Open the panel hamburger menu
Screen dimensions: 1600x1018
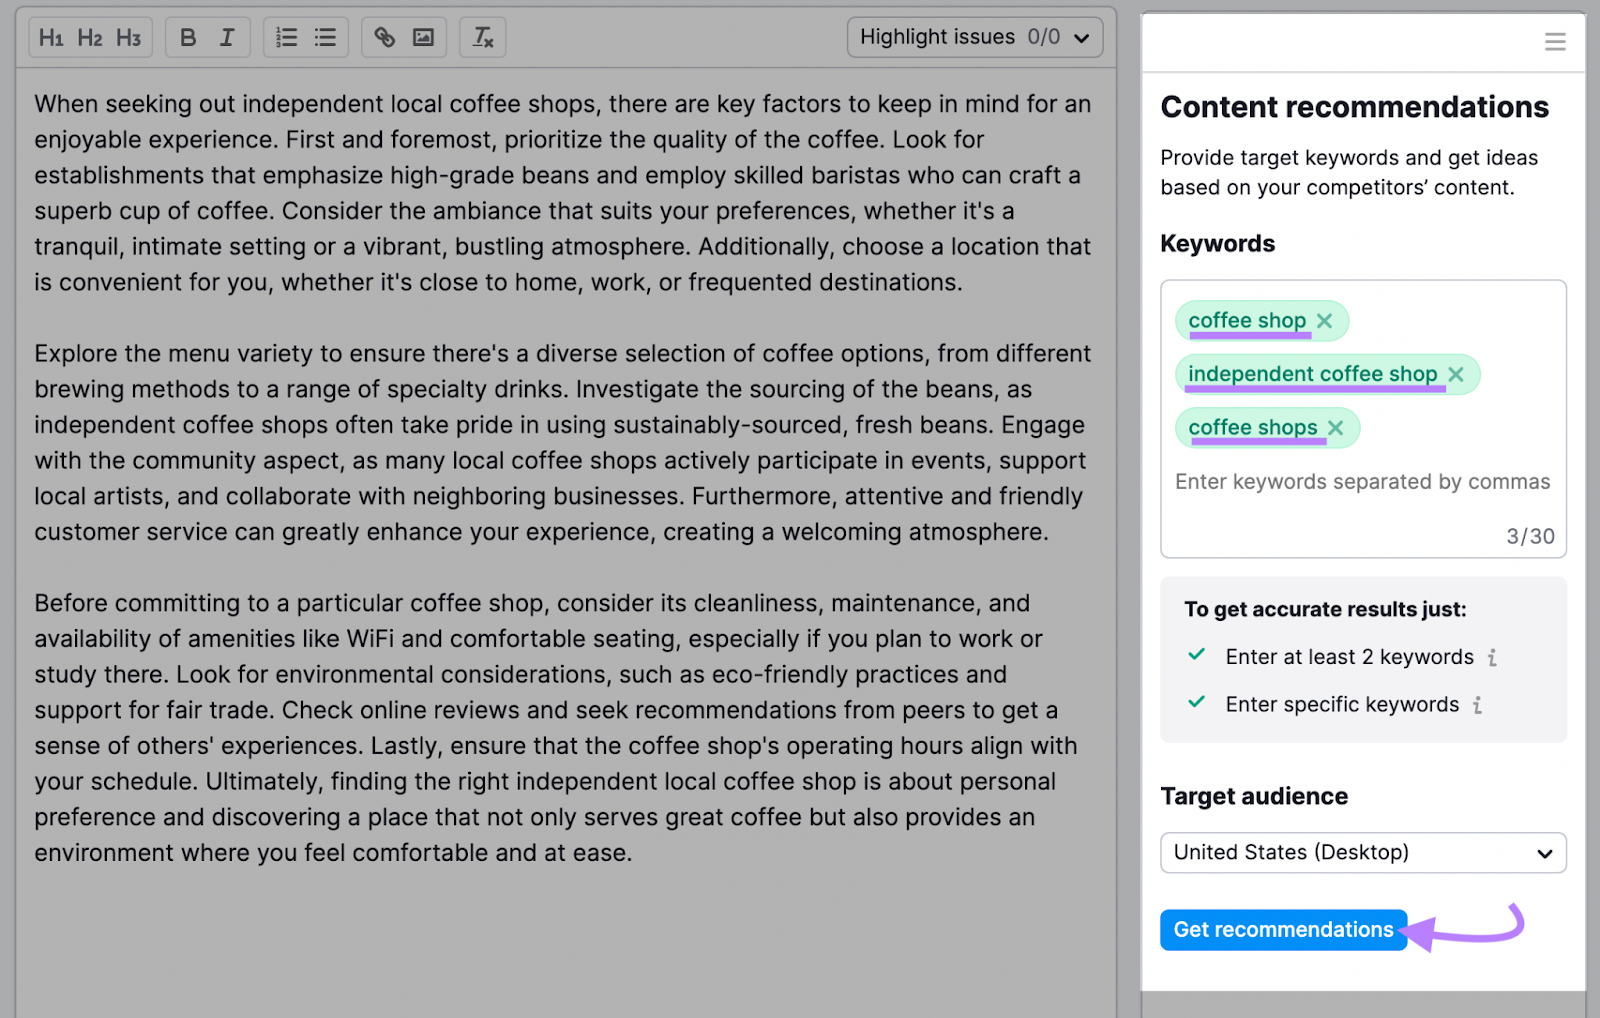click(1554, 42)
